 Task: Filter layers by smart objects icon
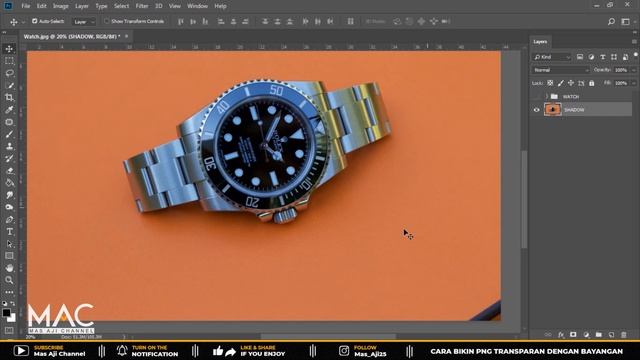pos(625,57)
